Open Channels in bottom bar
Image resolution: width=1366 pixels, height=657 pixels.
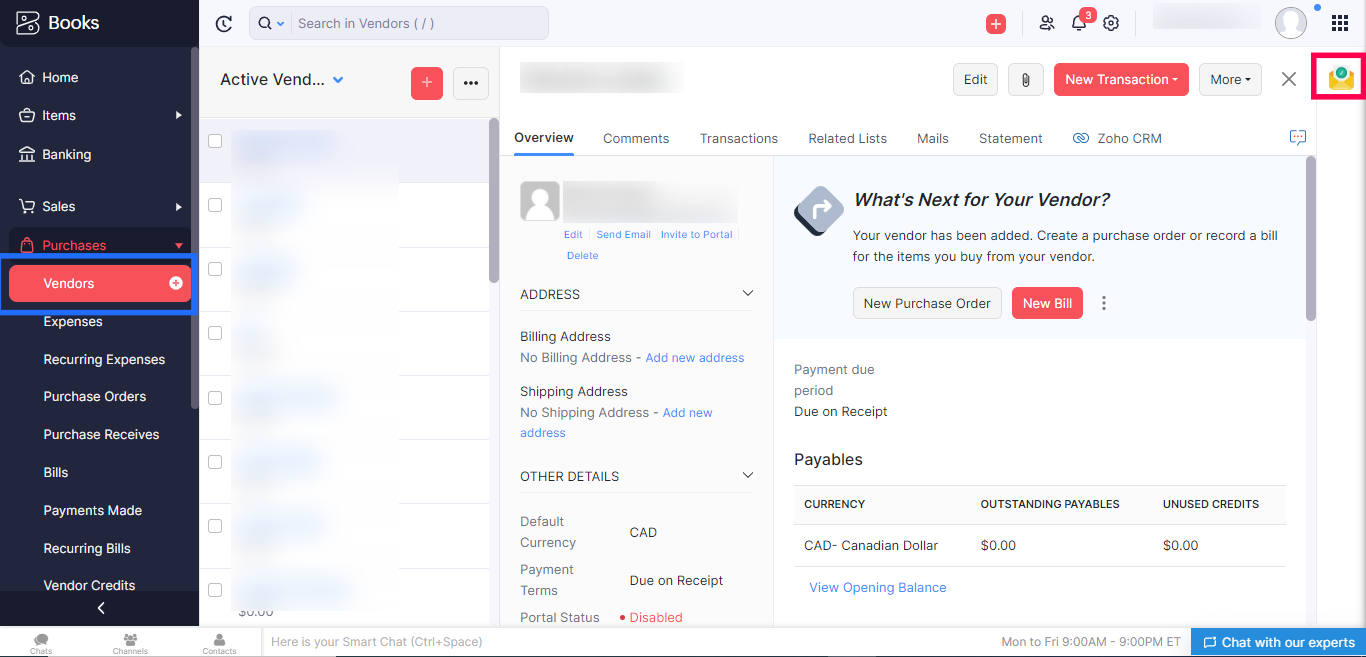(130, 643)
